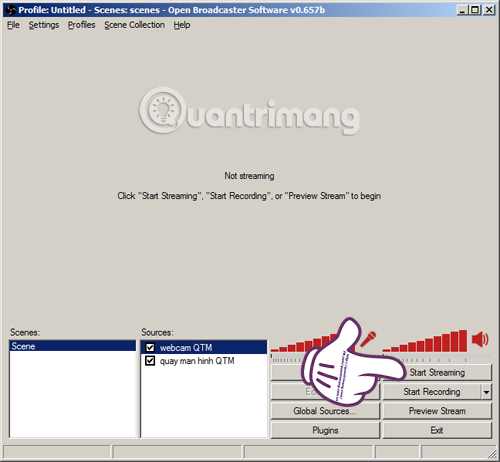Viewport: 500px width, 462px height.
Task: Toggle the webcam QTM source checkbox
Action: [x=150, y=347]
